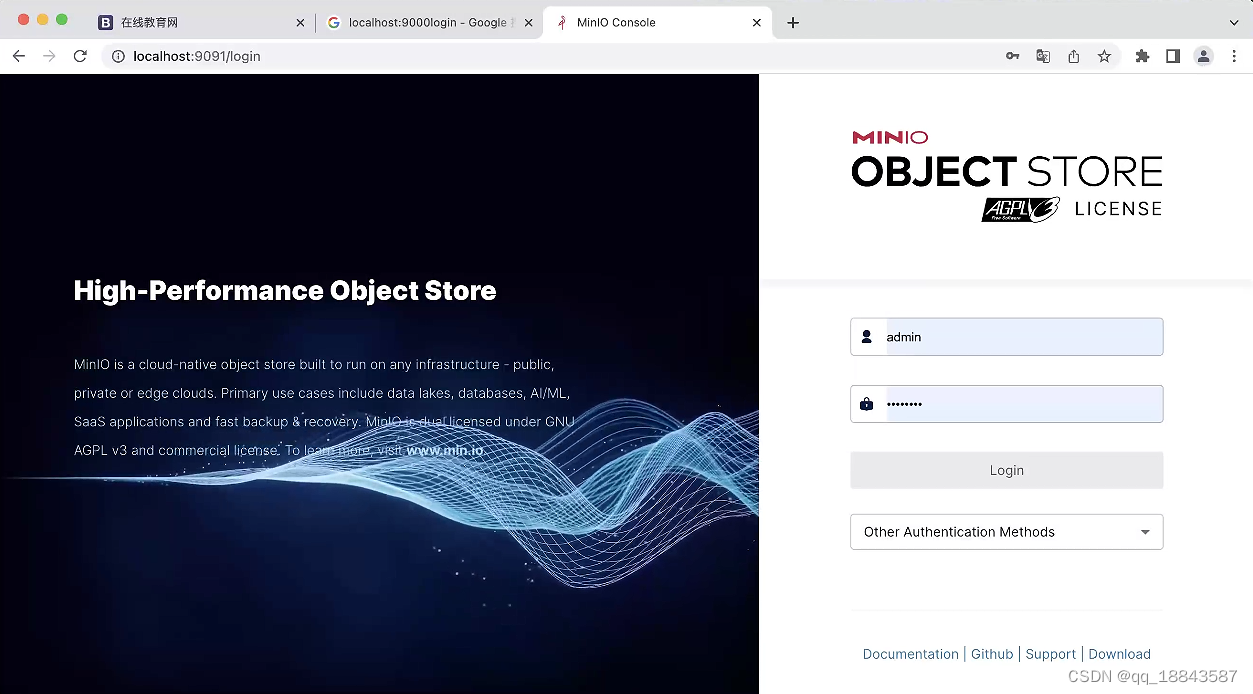This screenshot has width=1253, height=694.
Task: Click the user icon in username field
Action: [x=866, y=337]
